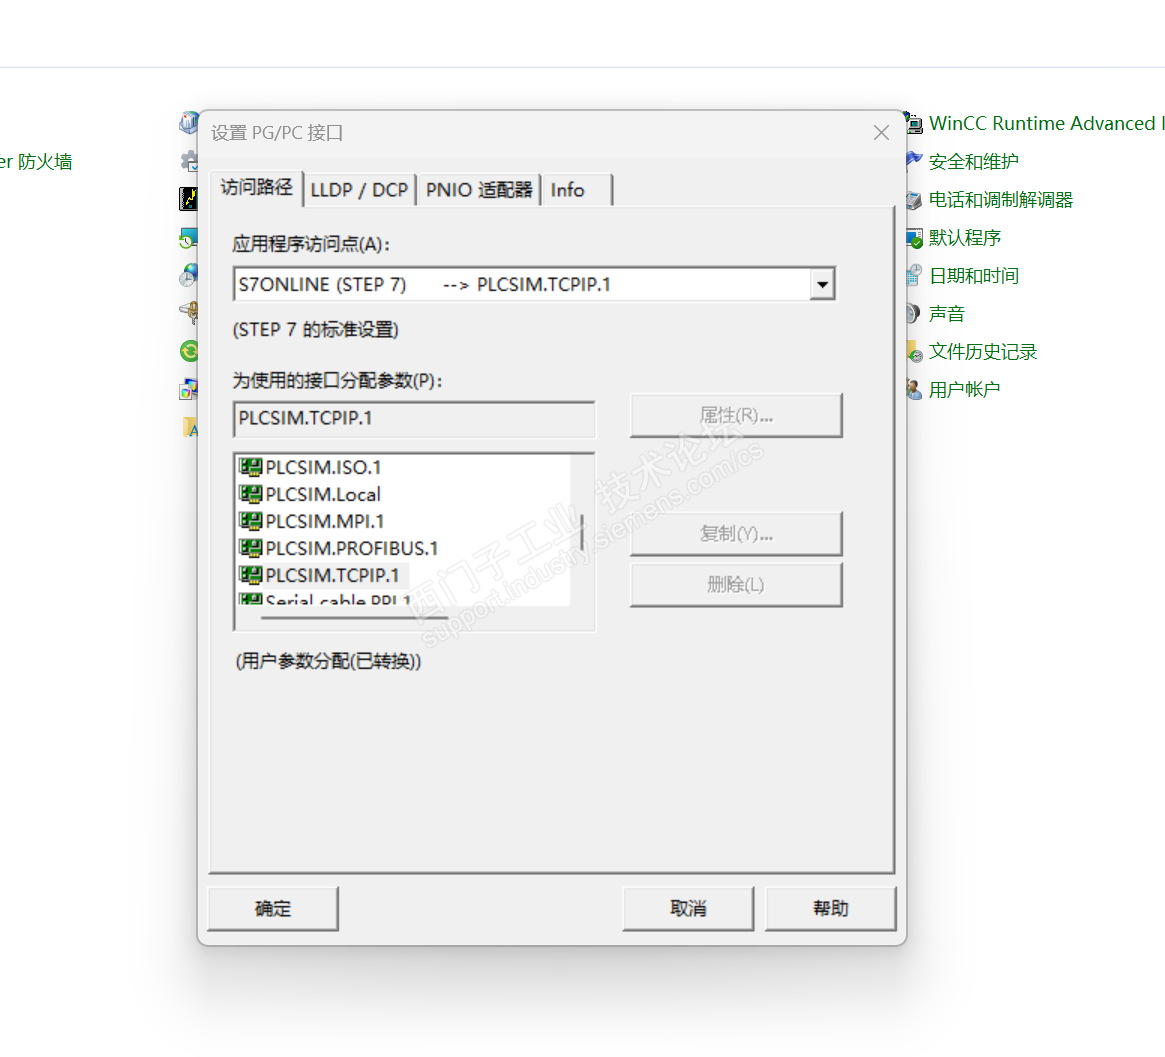Image resolution: width=1165 pixels, height=1057 pixels.
Task: Open the 防火墙 link in Control Panel
Action: coord(36,161)
